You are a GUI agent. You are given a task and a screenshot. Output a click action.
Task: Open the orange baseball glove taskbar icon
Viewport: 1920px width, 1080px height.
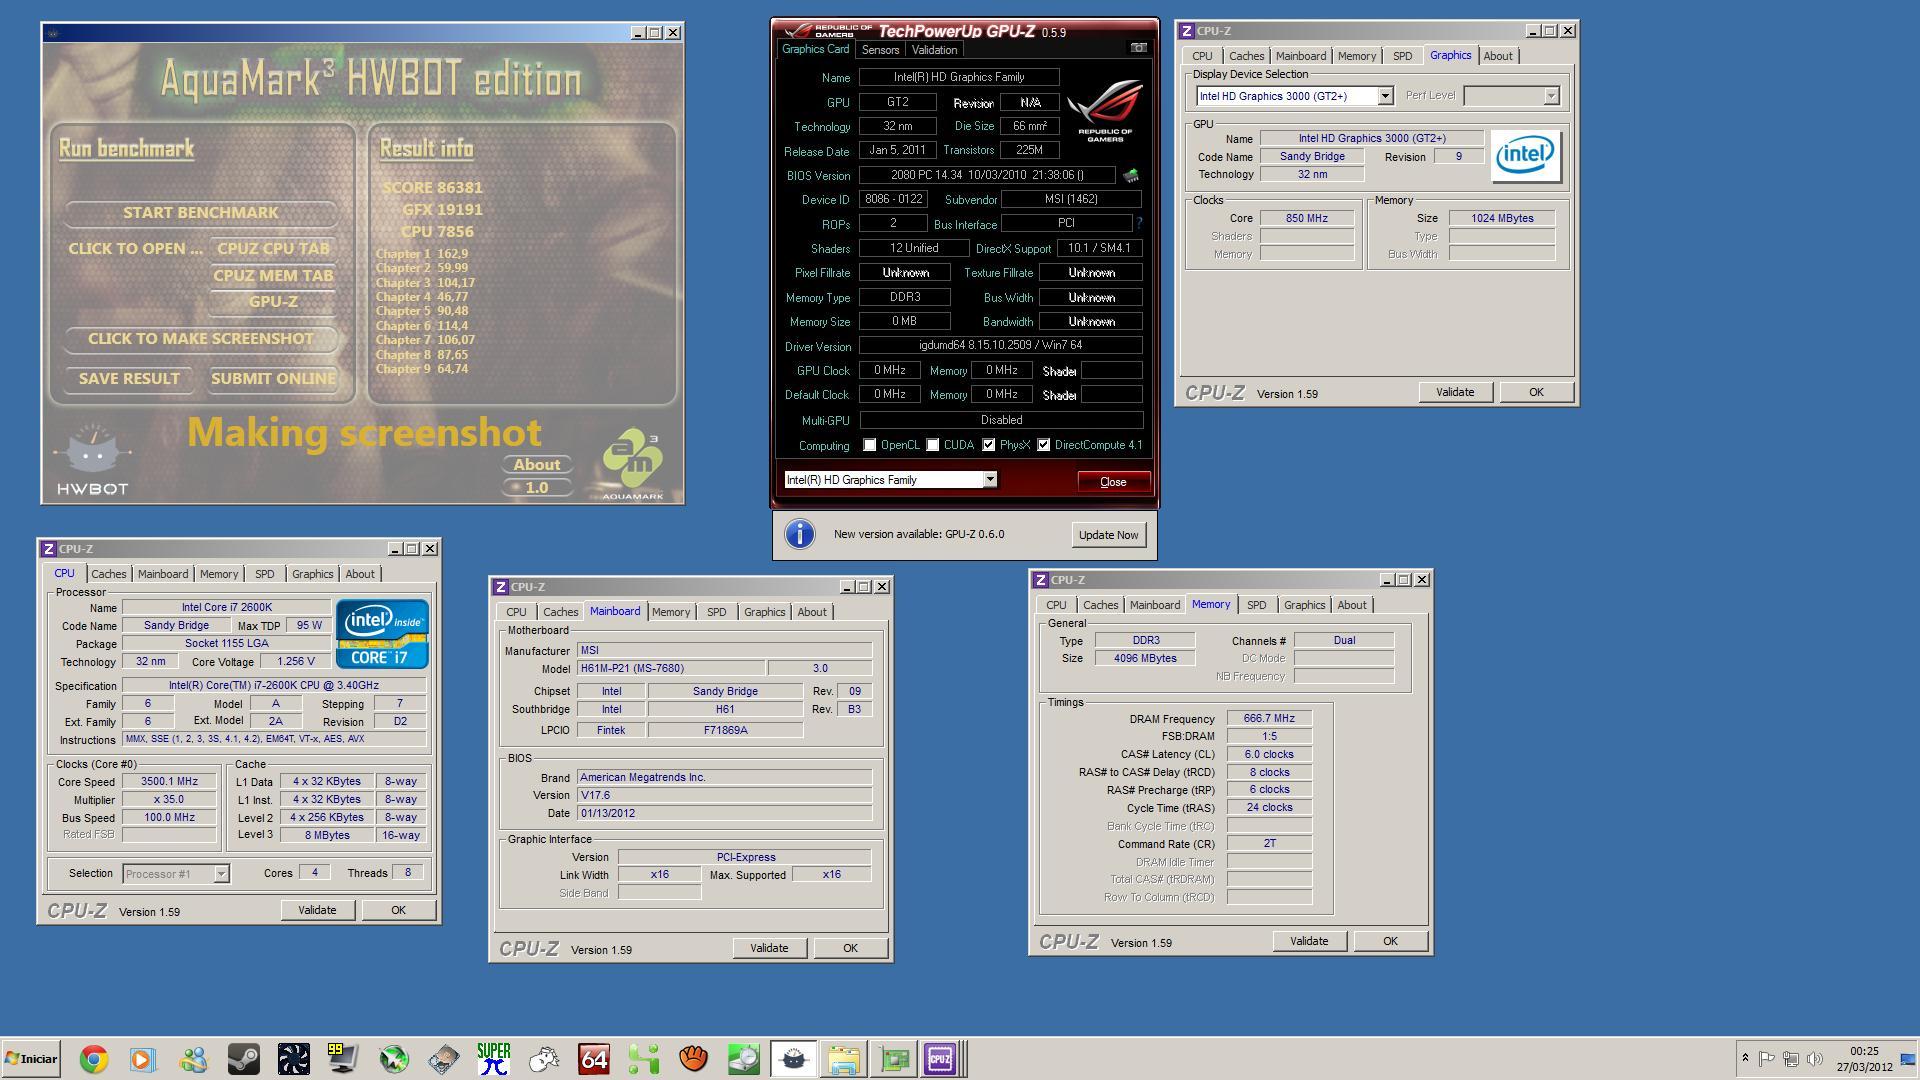point(694,1059)
